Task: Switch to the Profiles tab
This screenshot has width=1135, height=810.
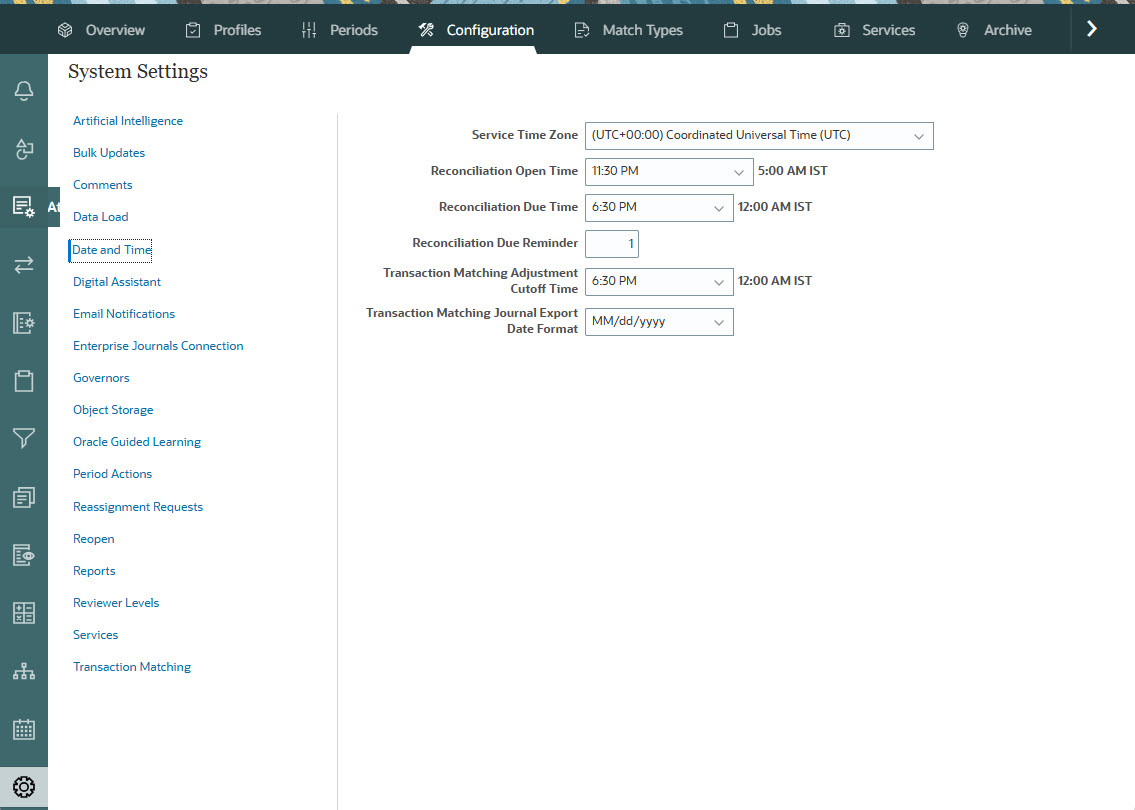Action: (x=223, y=29)
